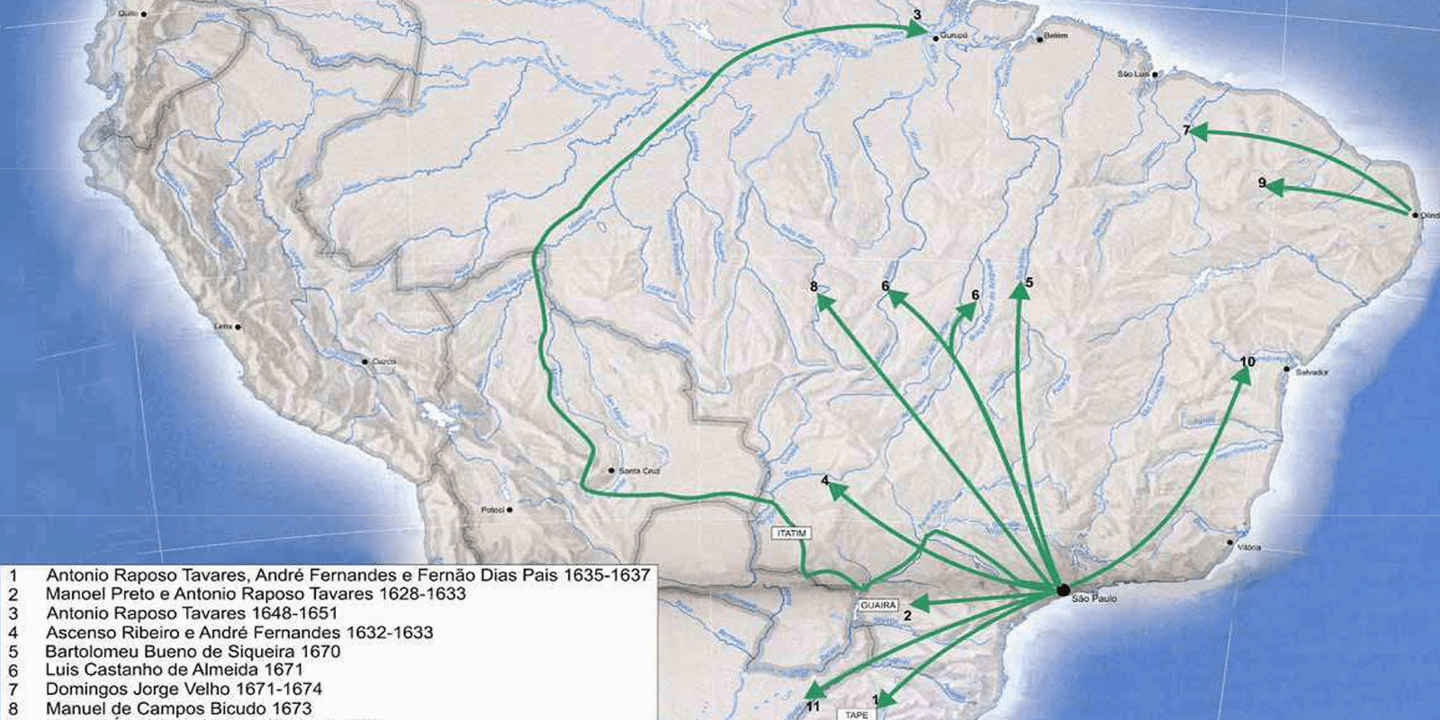The width and height of the screenshot is (1440, 720).
Task: Click route number 8 on the map
Action: point(814,287)
